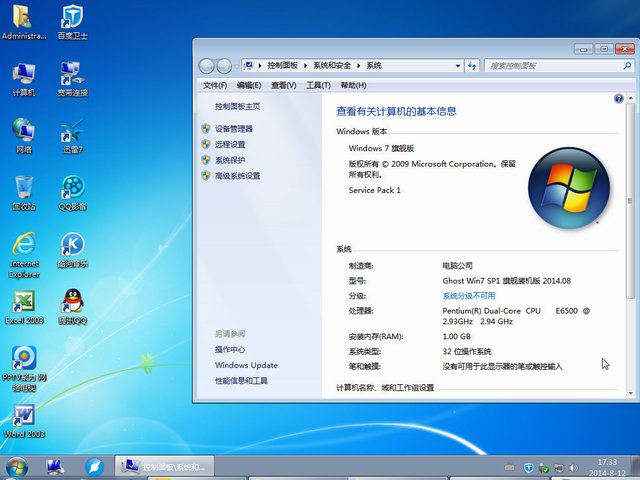Select the 网络 desktop icon
This screenshot has width=640, height=480.
(x=24, y=136)
